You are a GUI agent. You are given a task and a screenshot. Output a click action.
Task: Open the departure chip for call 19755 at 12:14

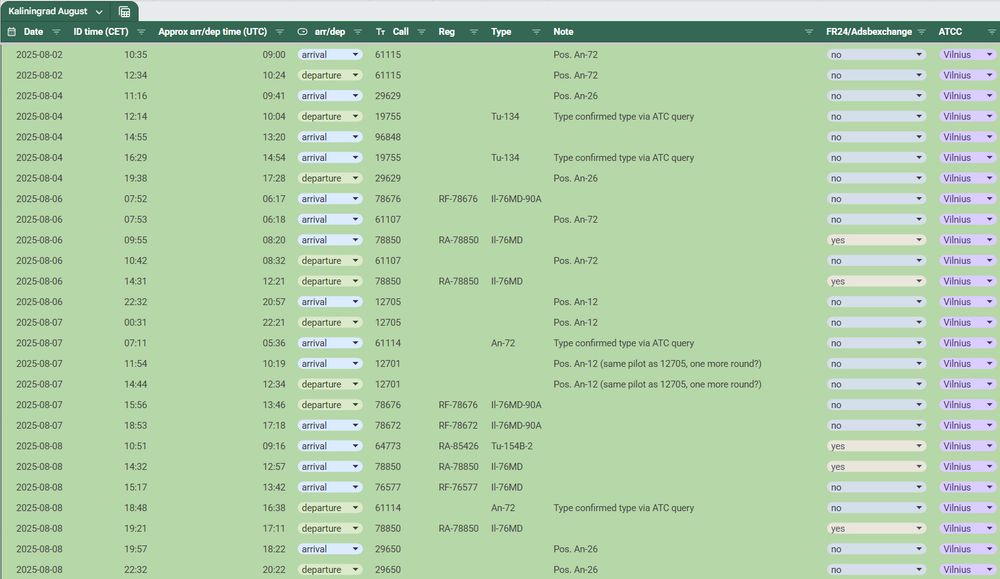(x=330, y=117)
